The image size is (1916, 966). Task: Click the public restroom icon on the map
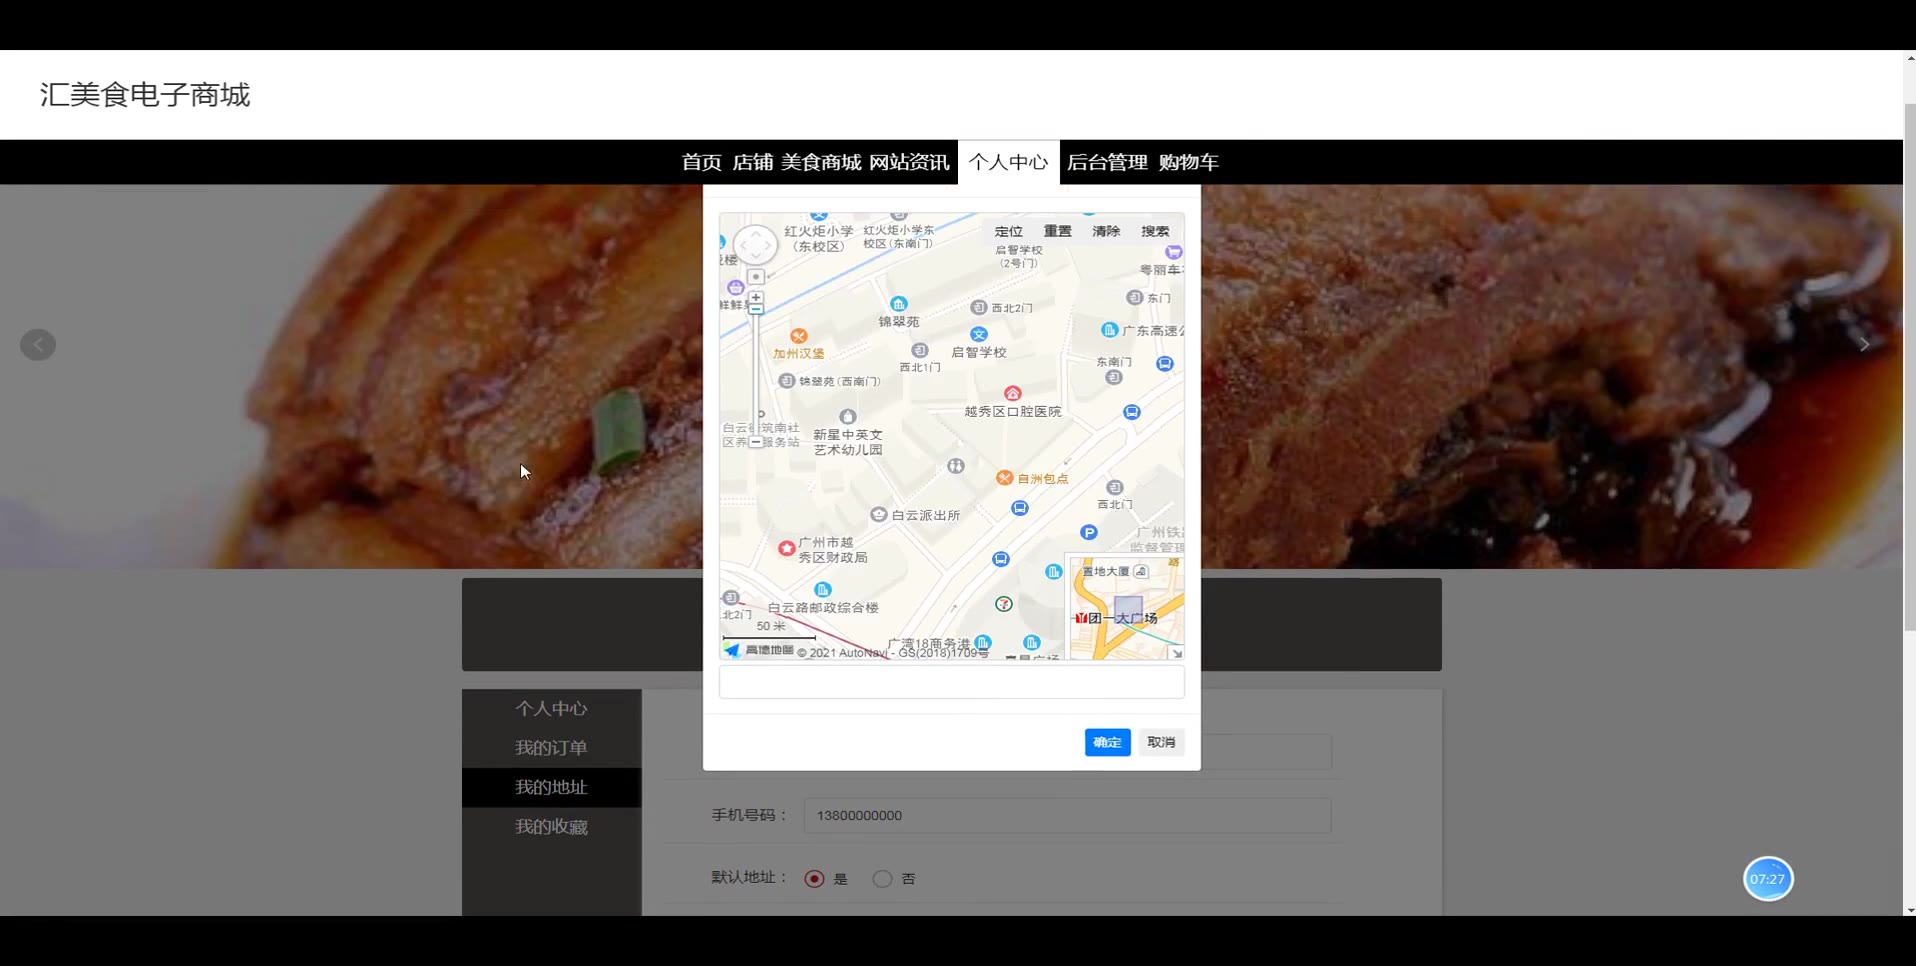[x=955, y=466]
